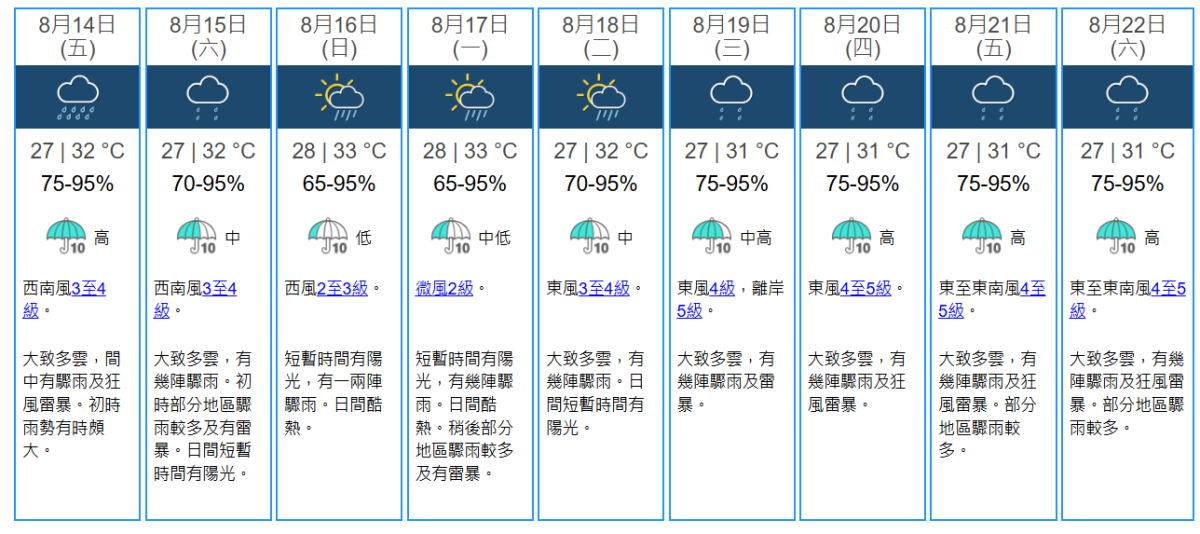
Task: Click the 8月21日 (五) date header
Action: [x=993, y=36]
